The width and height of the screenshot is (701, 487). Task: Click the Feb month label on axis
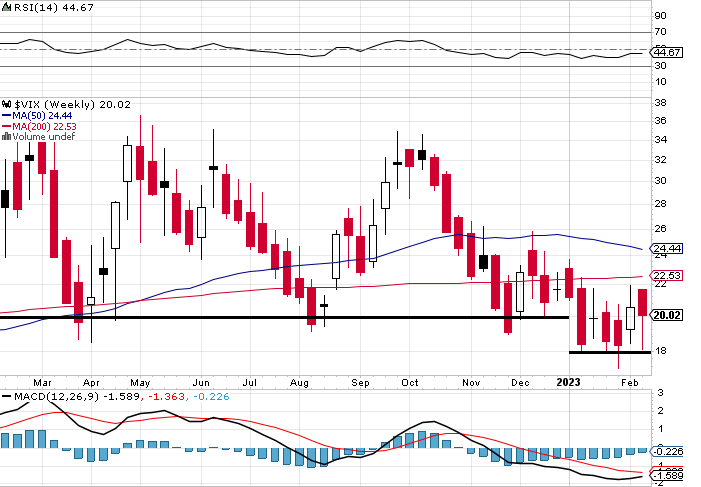coord(630,383)
